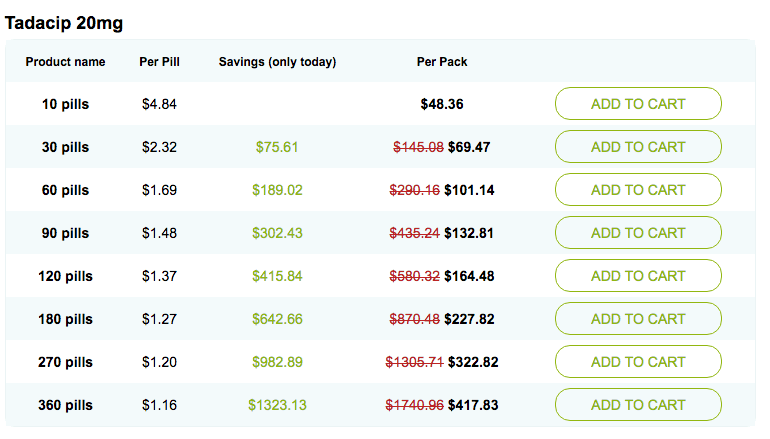
Task: Click the 360 pills product label
Action: pyautogui.click(x=65, y=405)
